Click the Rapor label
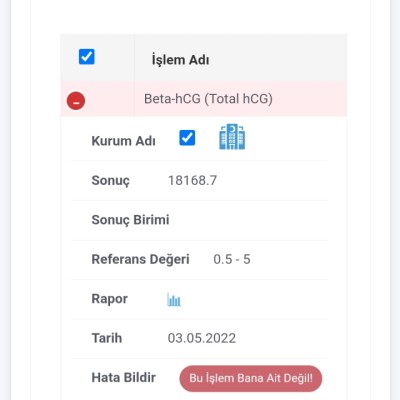Image resolution: width=400 pixels, height=400 pixels. [x=109, y=299]
